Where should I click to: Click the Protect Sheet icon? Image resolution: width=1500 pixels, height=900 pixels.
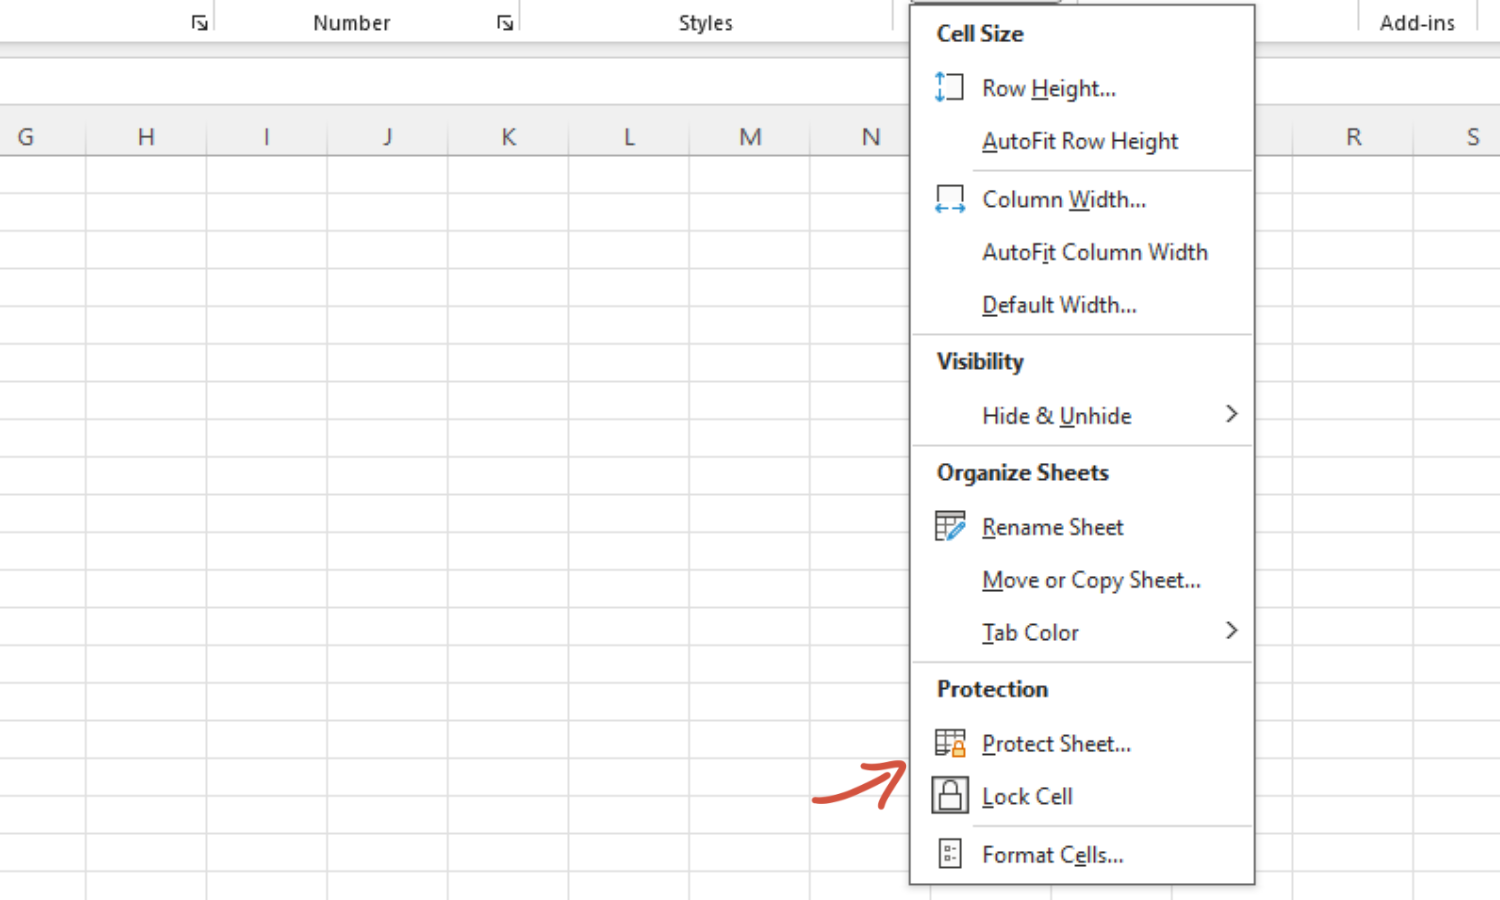[x=949, y=743]
